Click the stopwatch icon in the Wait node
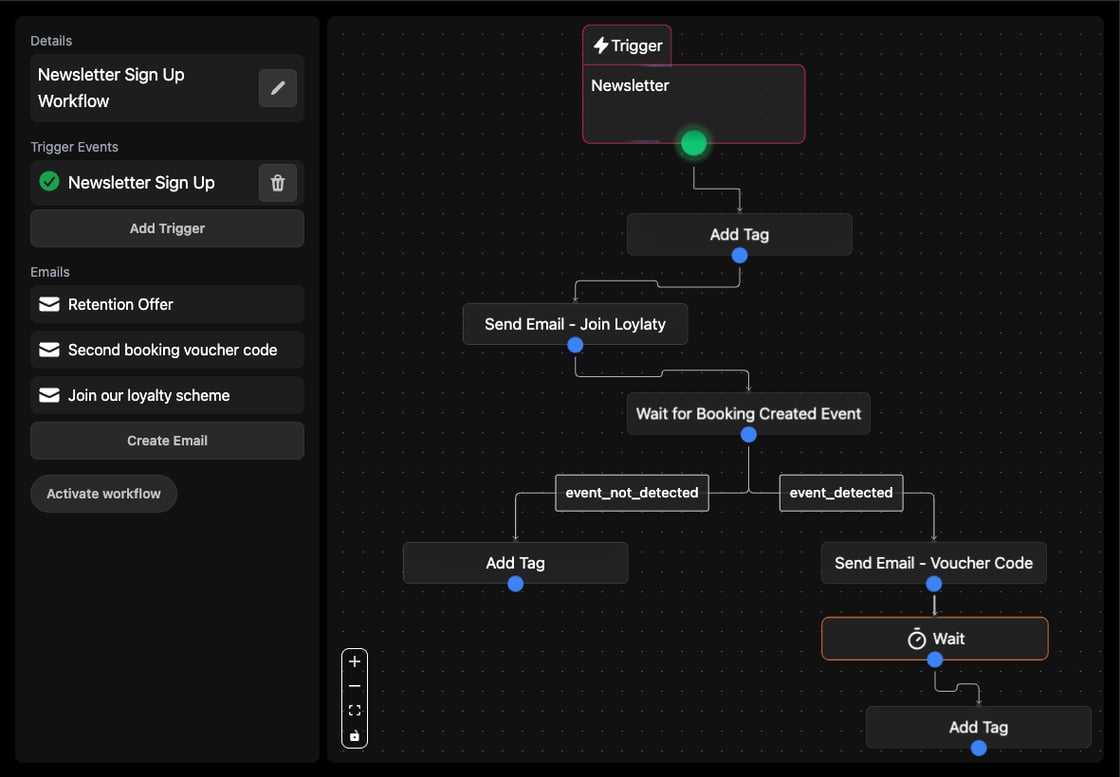Viewport: 1120px width, 777px height. pos(916,639)
